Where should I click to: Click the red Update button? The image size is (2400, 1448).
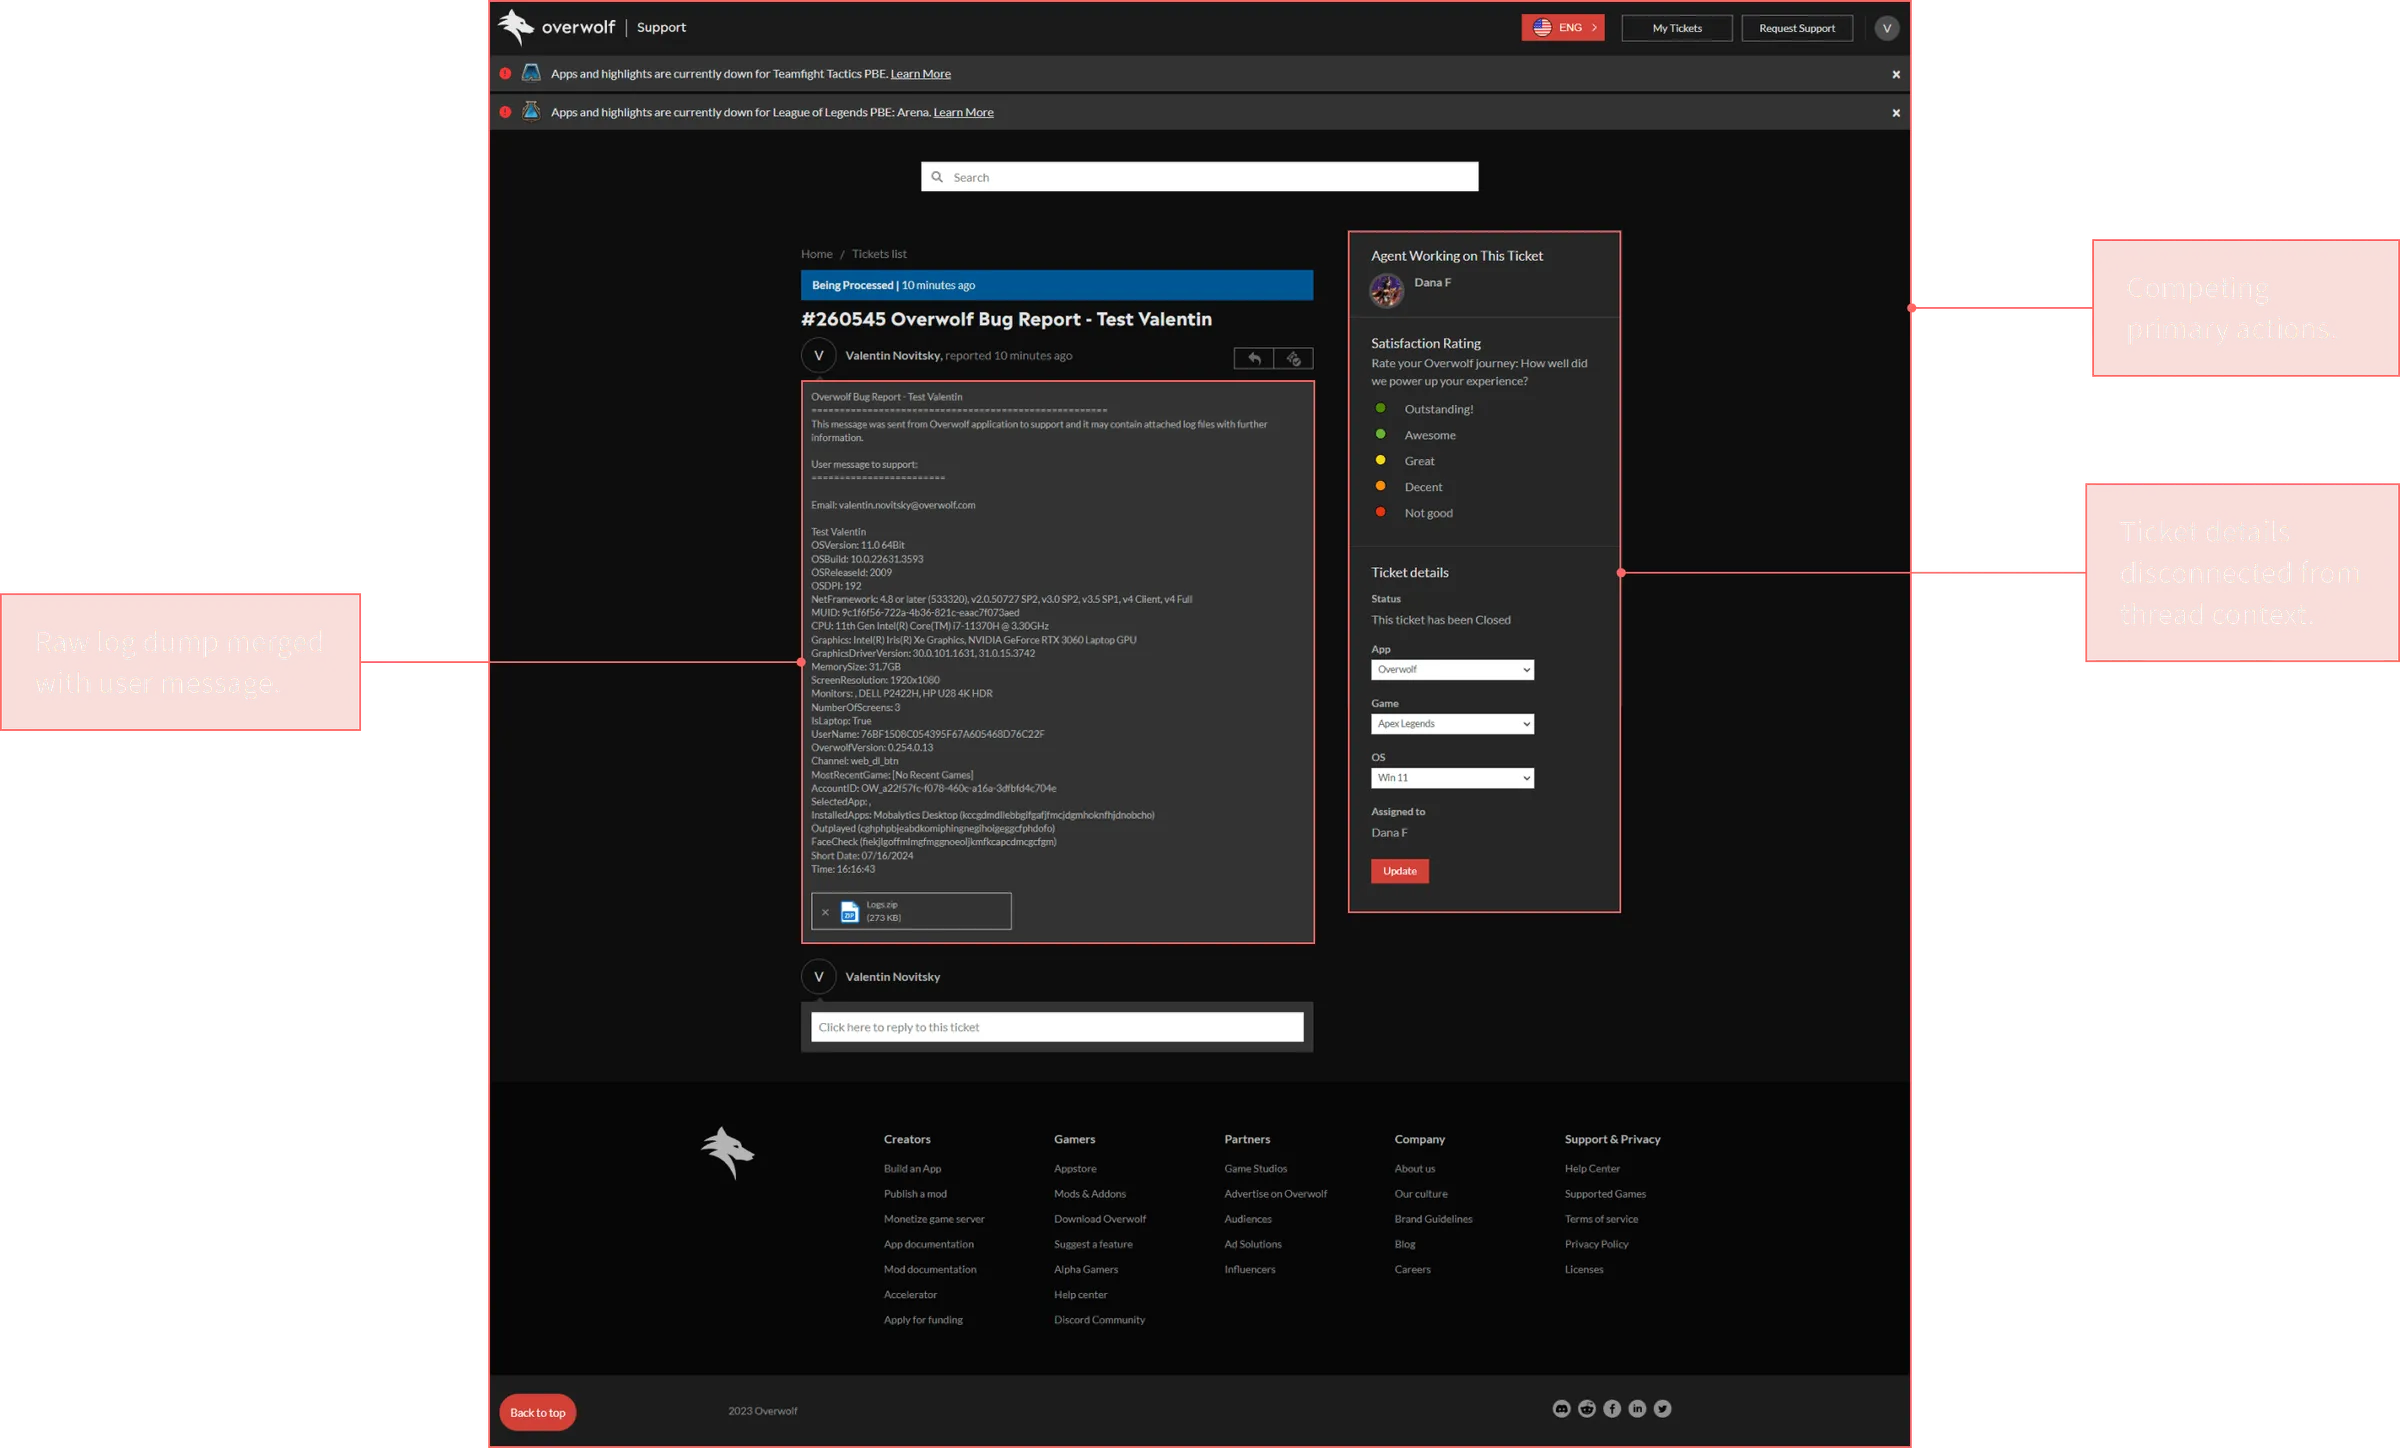(1399, 871)
